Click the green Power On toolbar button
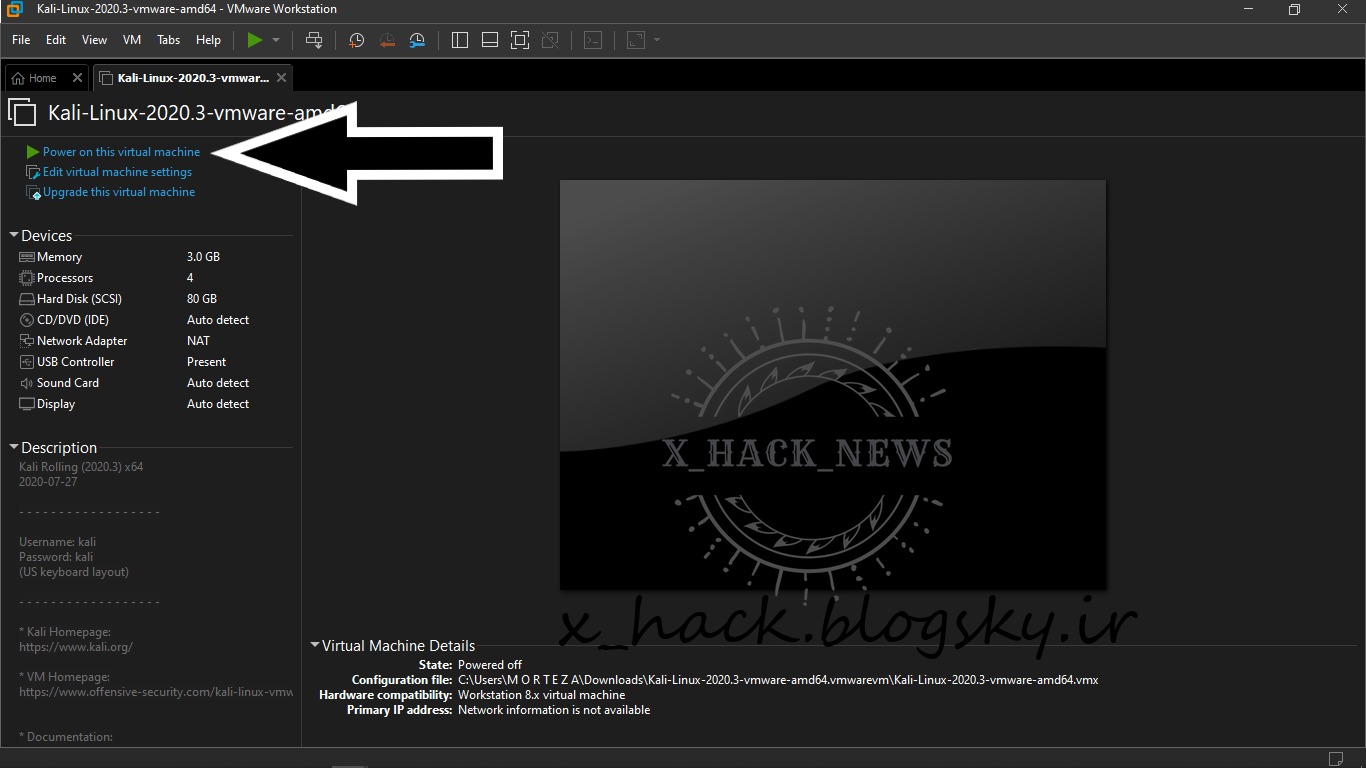The width and height of the screenshot is (1366, 768). pos(255,40)
